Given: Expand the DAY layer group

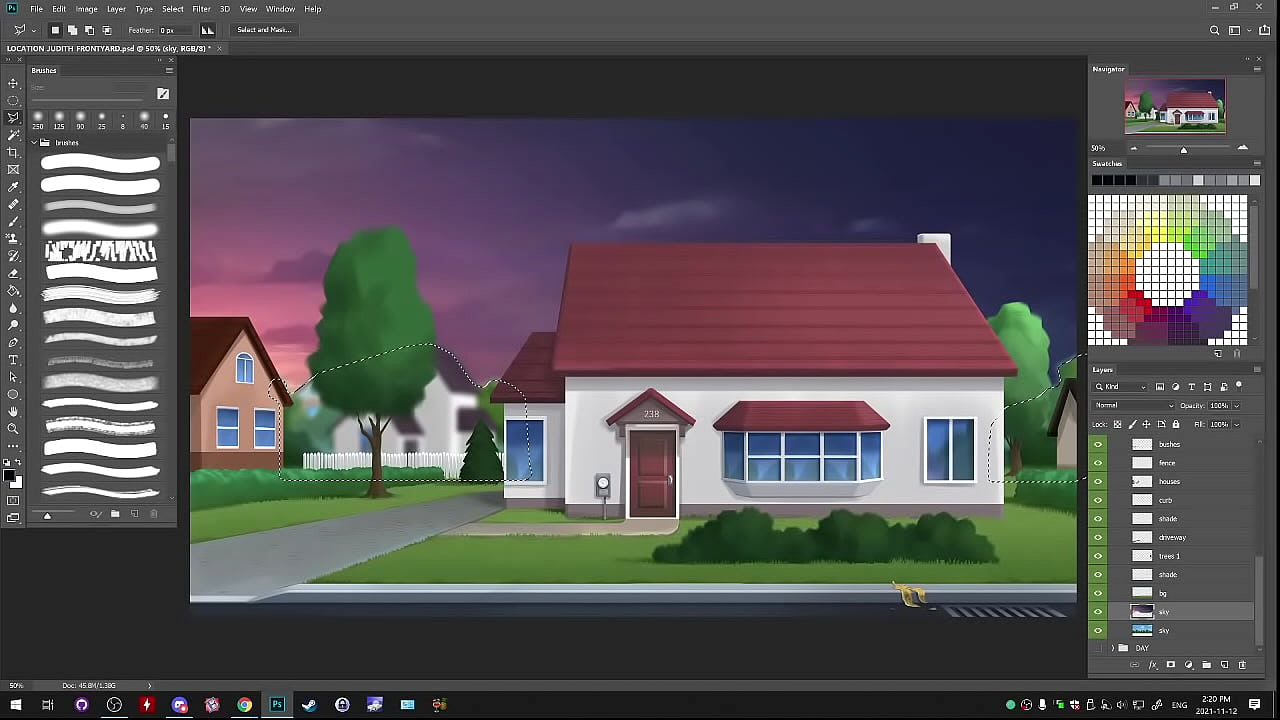Looking at the screenshot, I should pos(1113,648).
